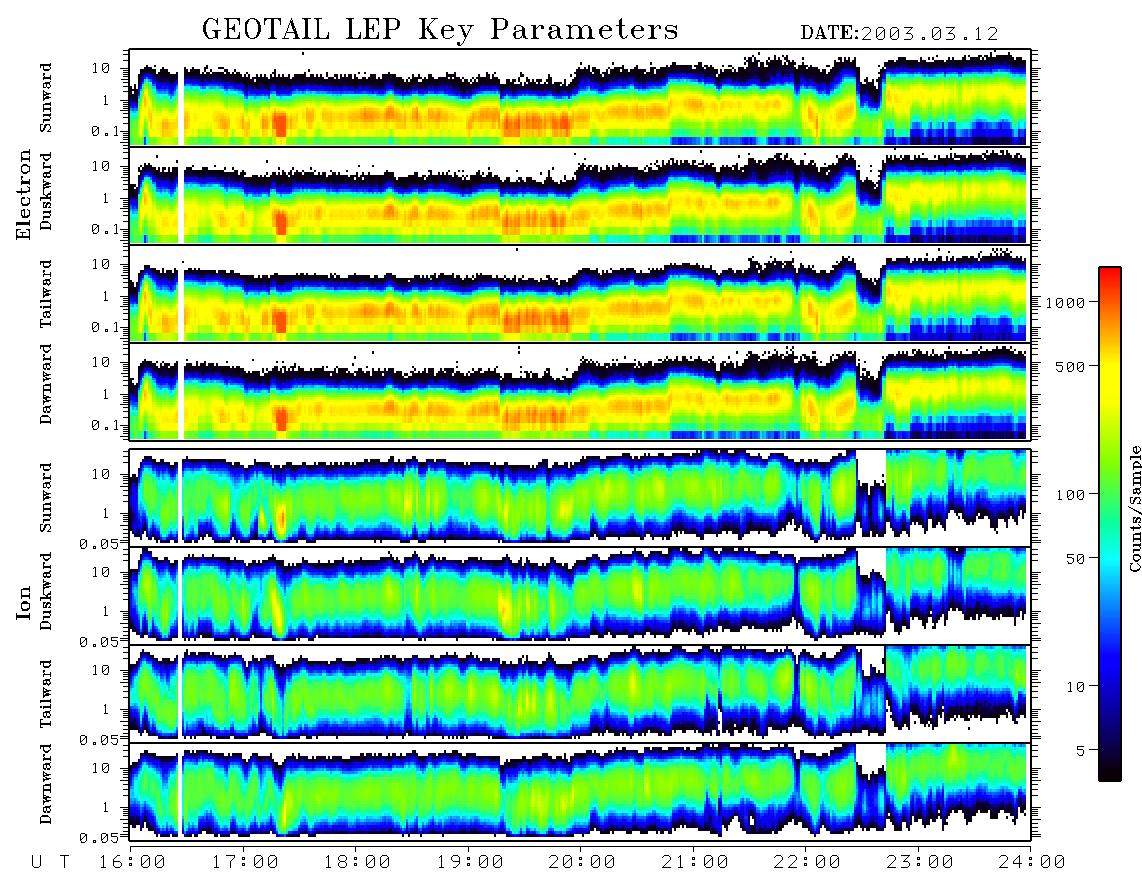Select the 17:00 time tick label

coord(245,863)
